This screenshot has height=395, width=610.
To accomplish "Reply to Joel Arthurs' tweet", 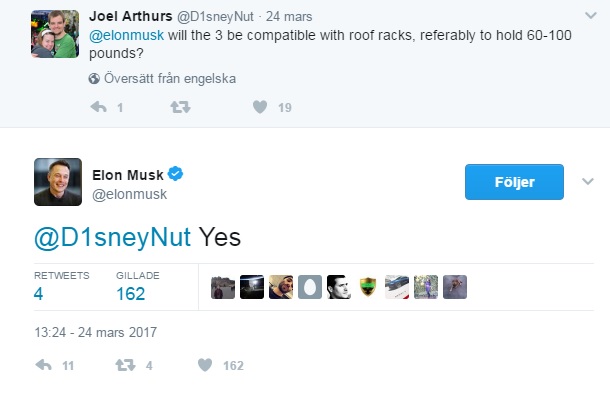I will tap(98, 107).
